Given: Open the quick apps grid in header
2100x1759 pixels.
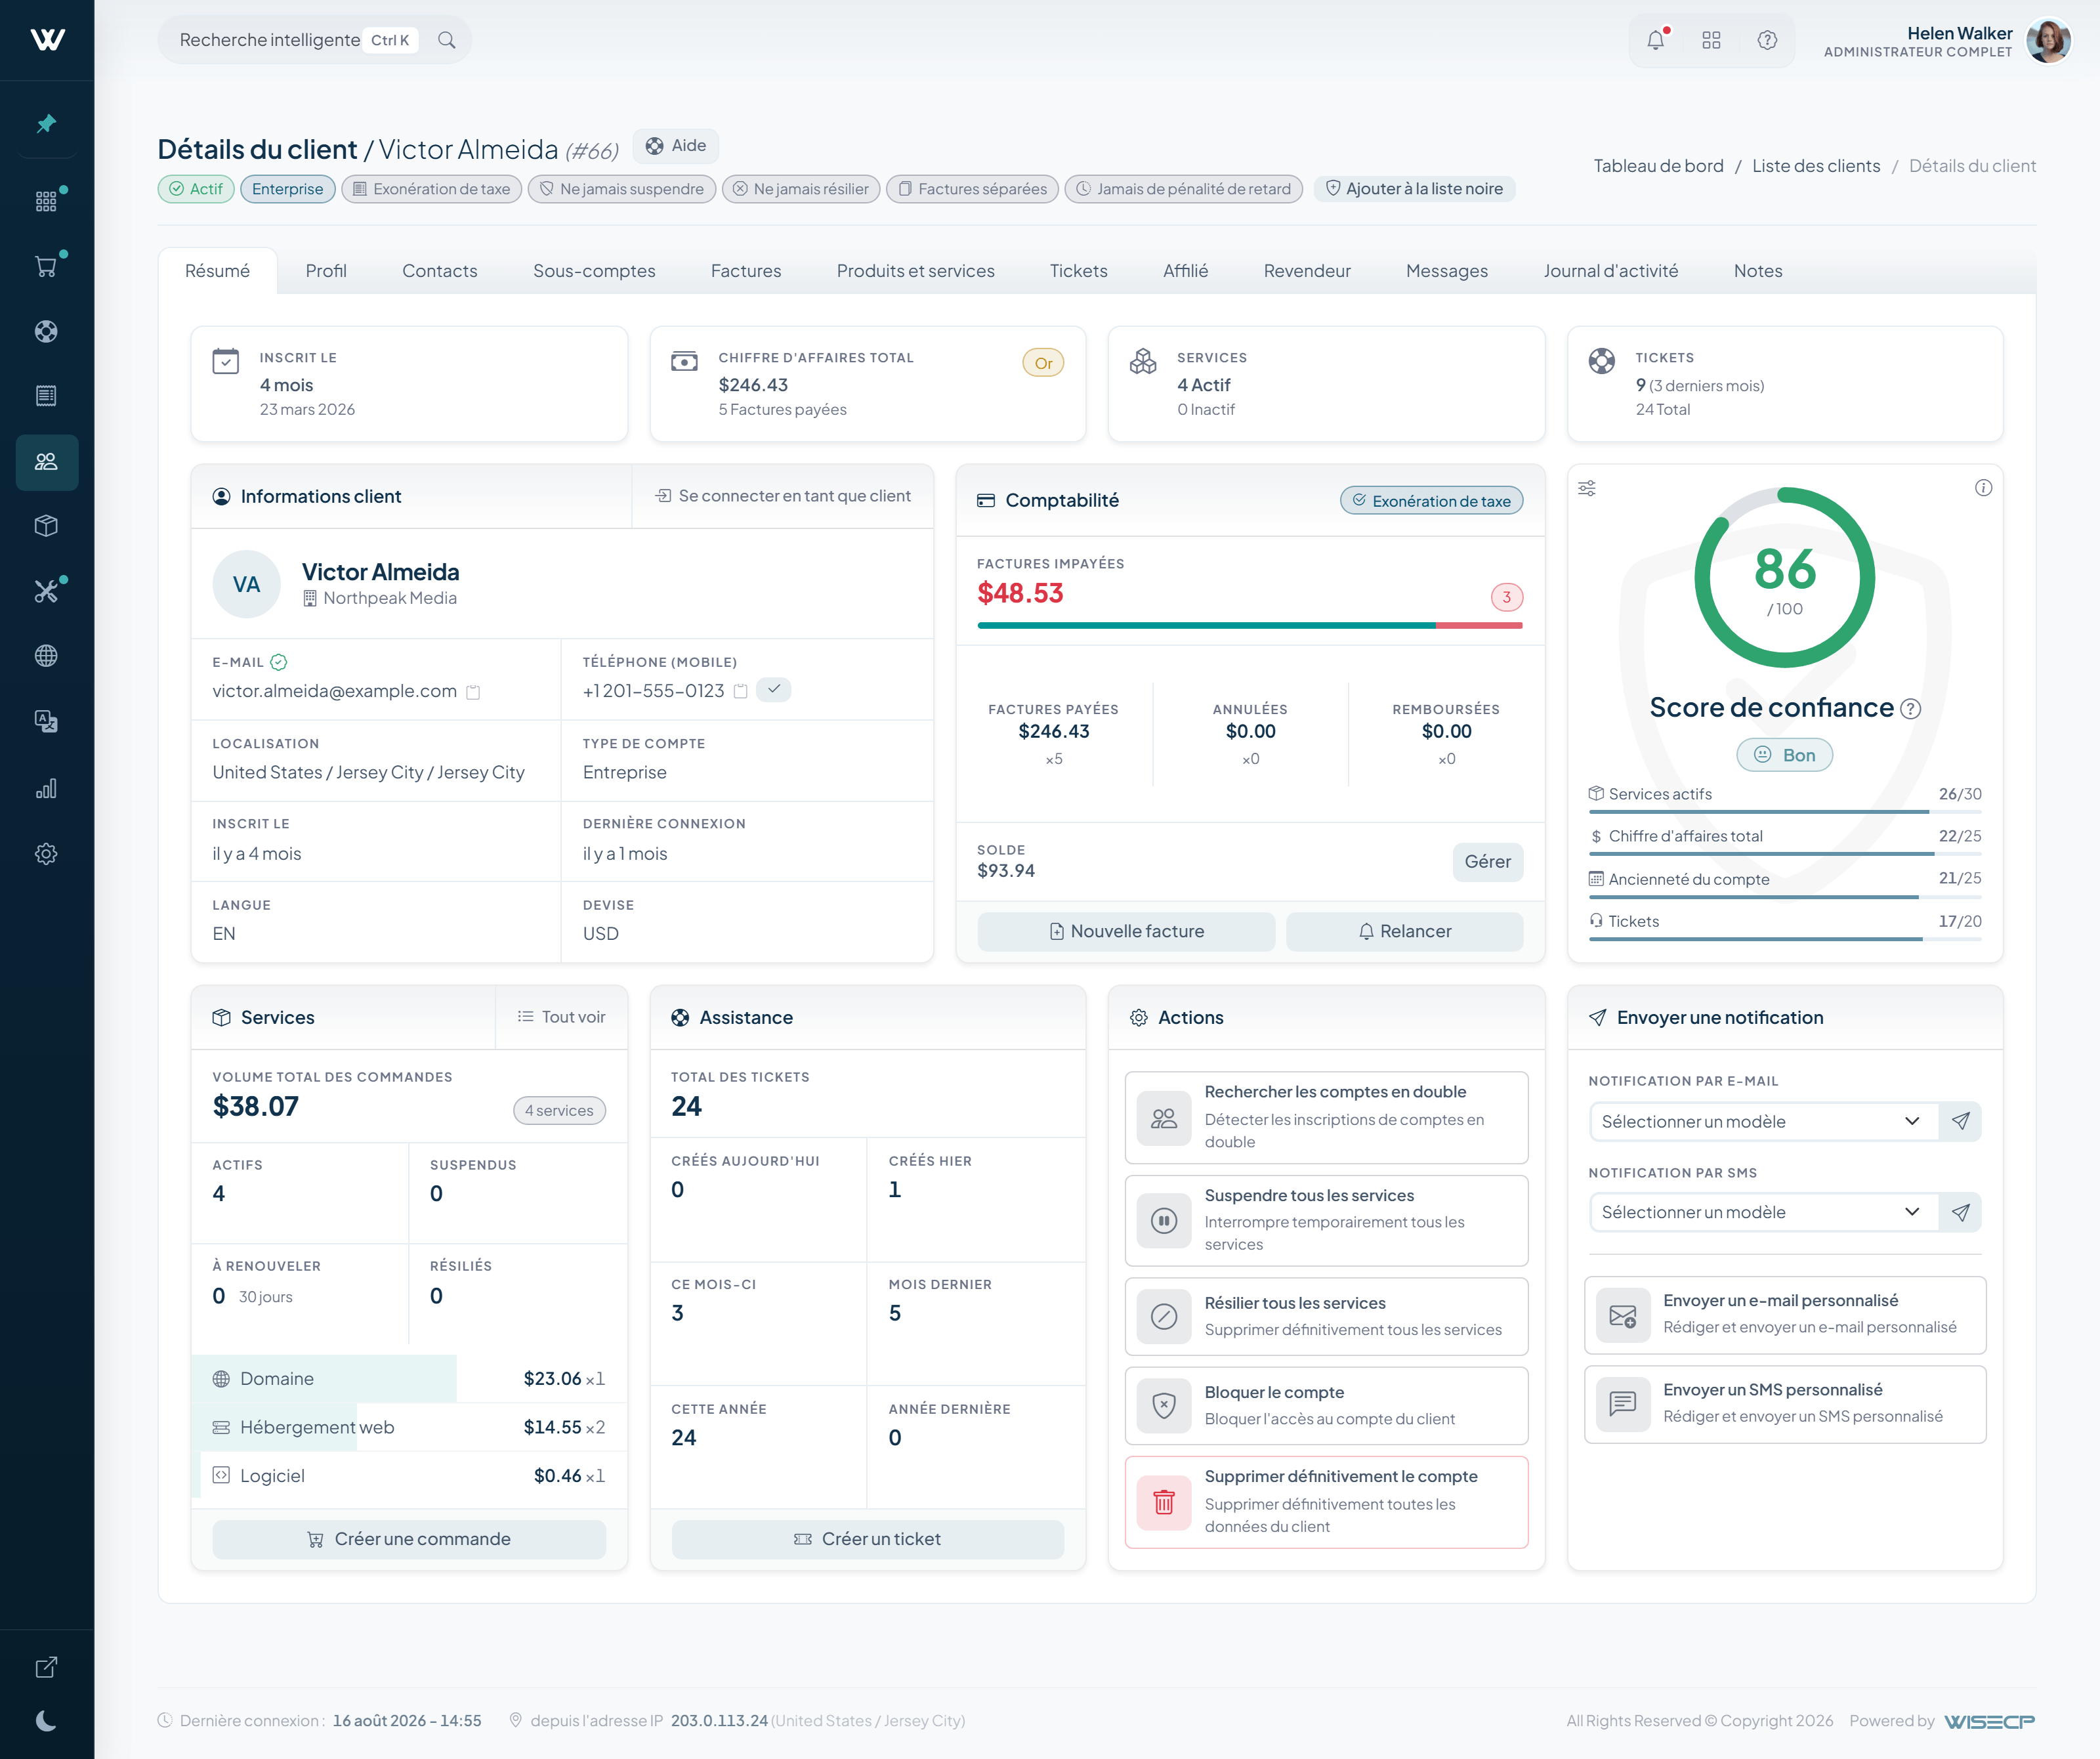Looking at the screenshot, I should (1711, 40).
